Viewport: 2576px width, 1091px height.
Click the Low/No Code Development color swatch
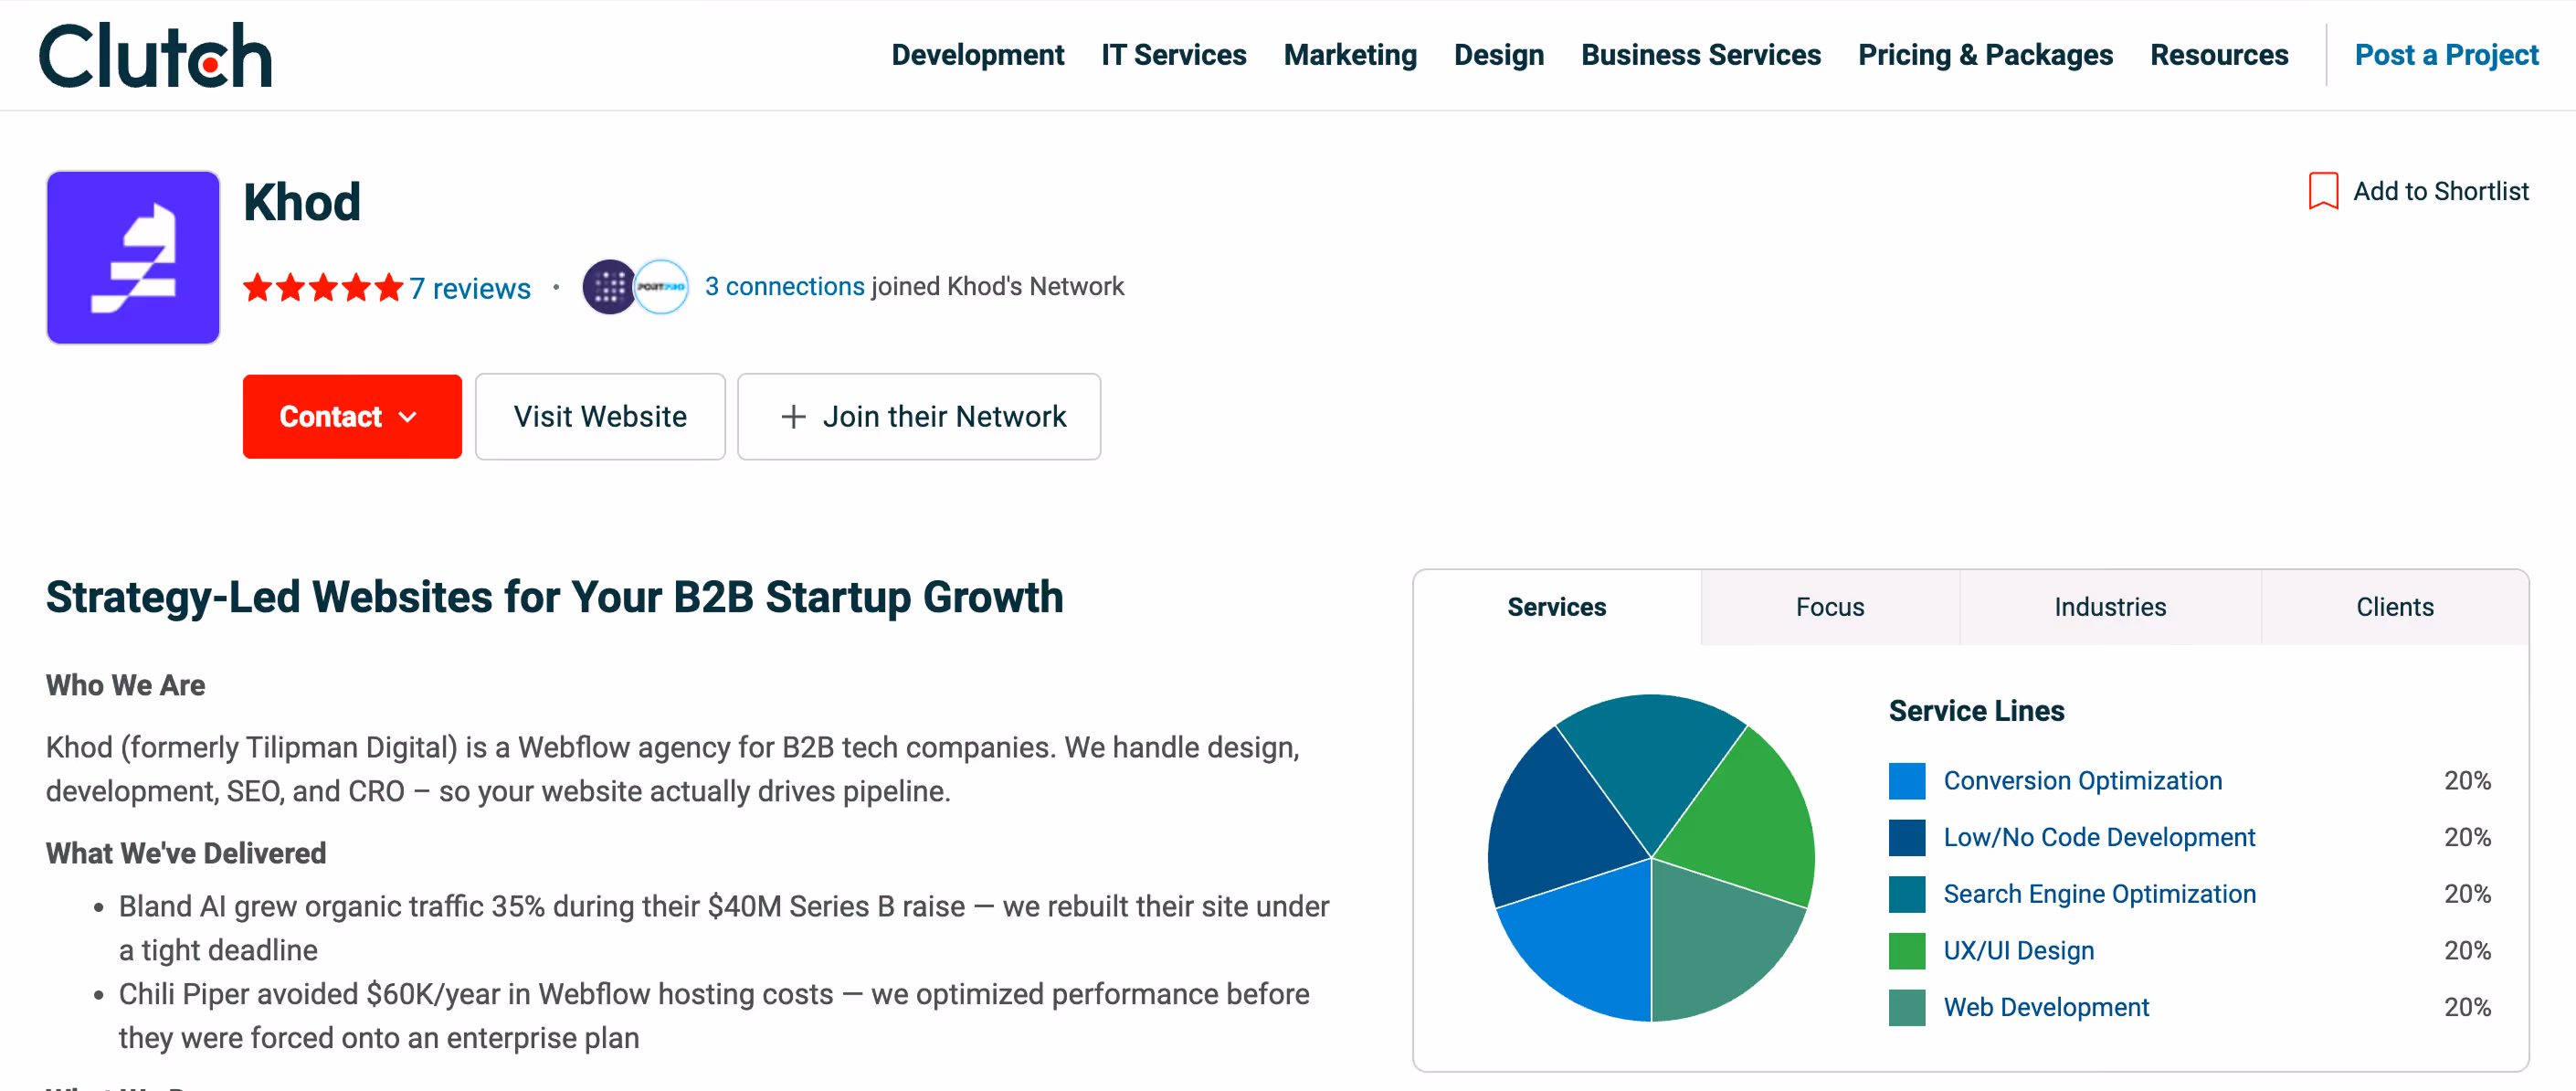click(x=1907, y=838)
